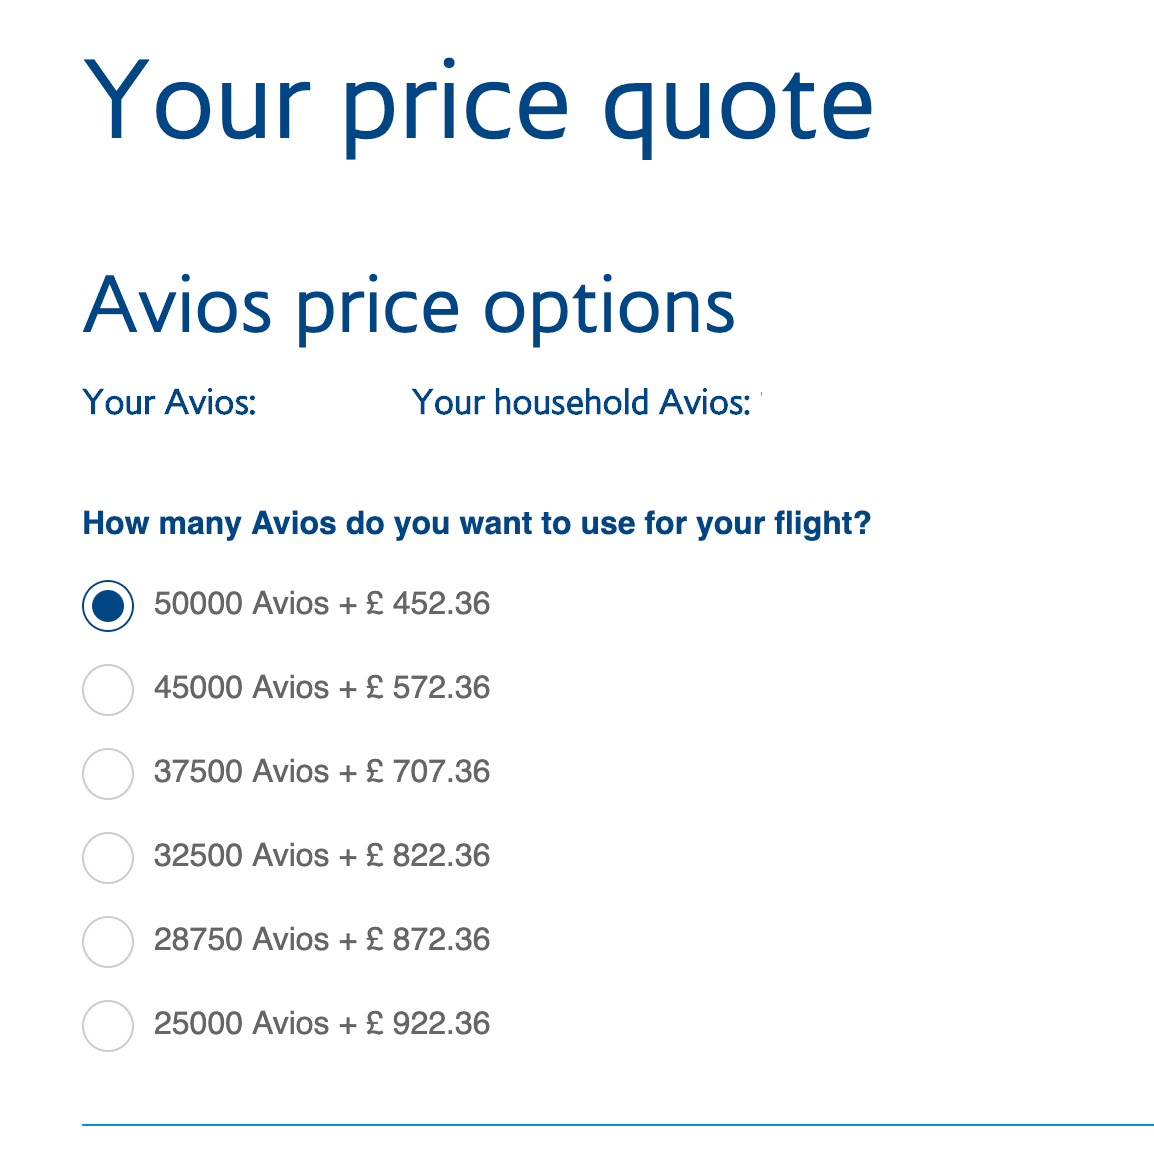1154x1160 pixels.
Task: Click the 'Your Avios:' balance label
Action: coord(169,402)
